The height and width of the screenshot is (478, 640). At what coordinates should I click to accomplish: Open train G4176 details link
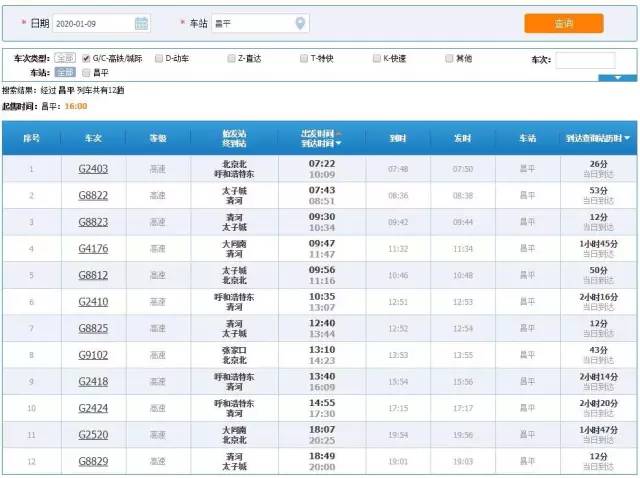(x=93, y=249)
